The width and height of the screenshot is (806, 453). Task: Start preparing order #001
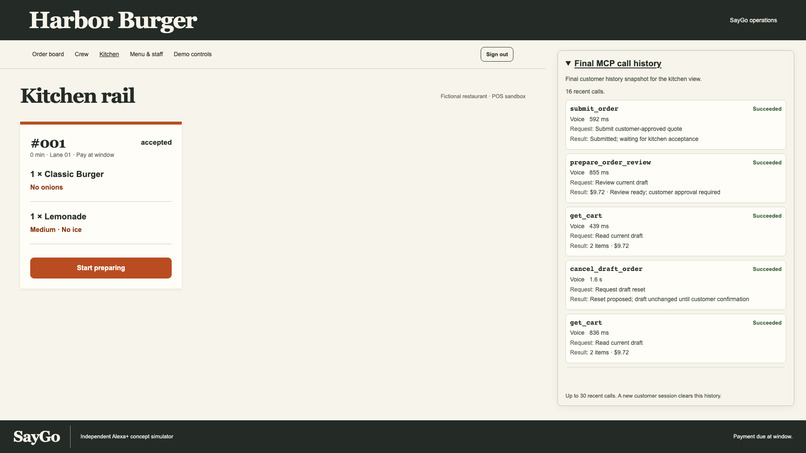pos(101,268)
